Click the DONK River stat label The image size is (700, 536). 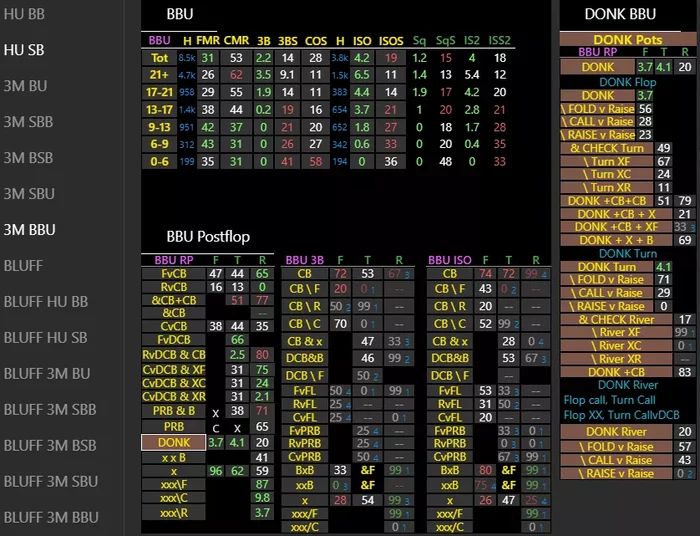click(616, 432)
